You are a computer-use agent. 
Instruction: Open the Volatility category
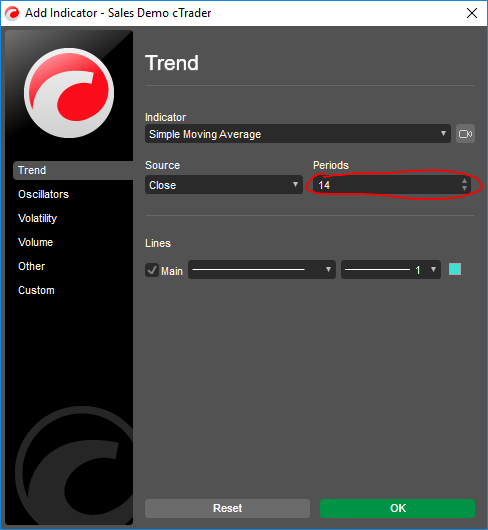[38, 218]
